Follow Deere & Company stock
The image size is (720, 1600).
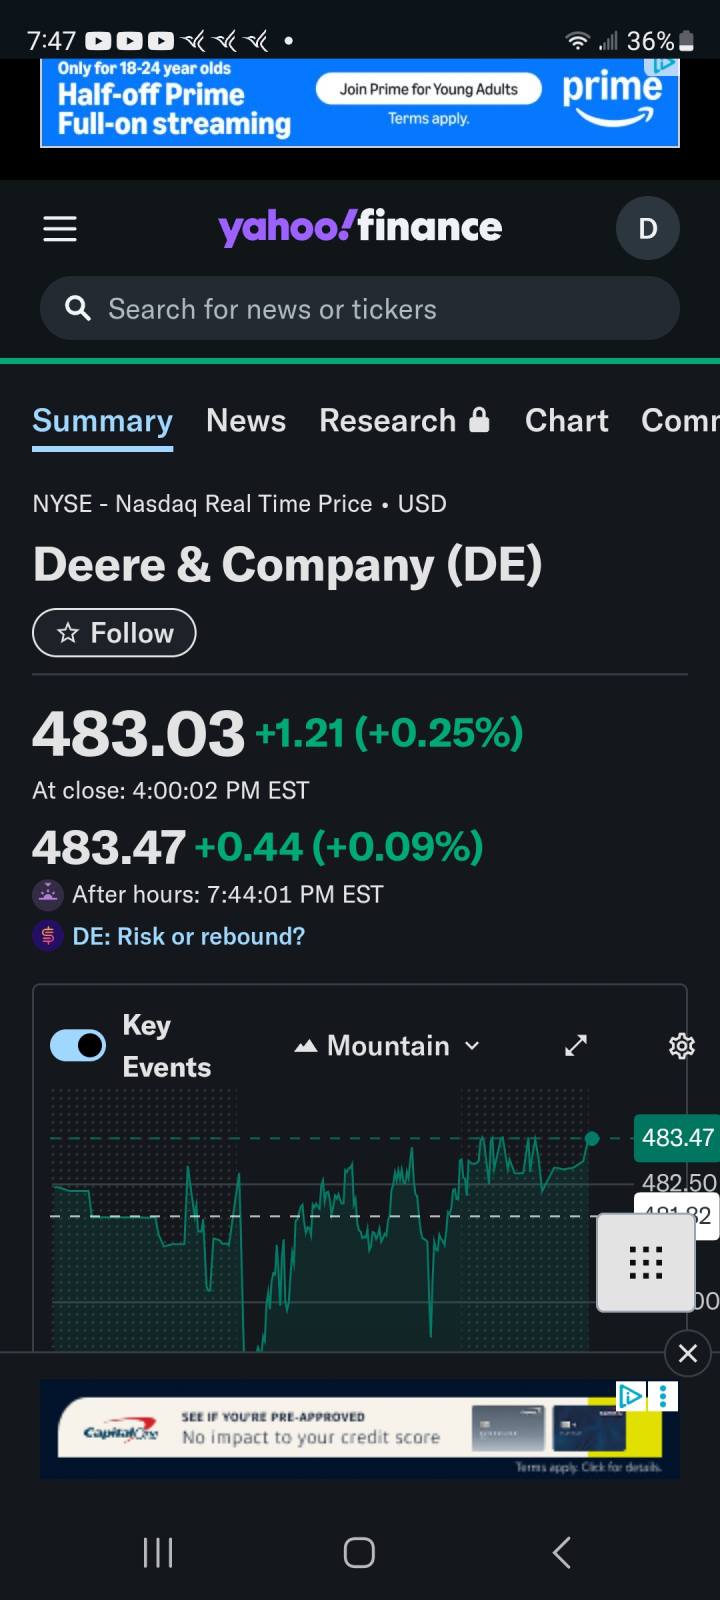click(x=114, y=633)
